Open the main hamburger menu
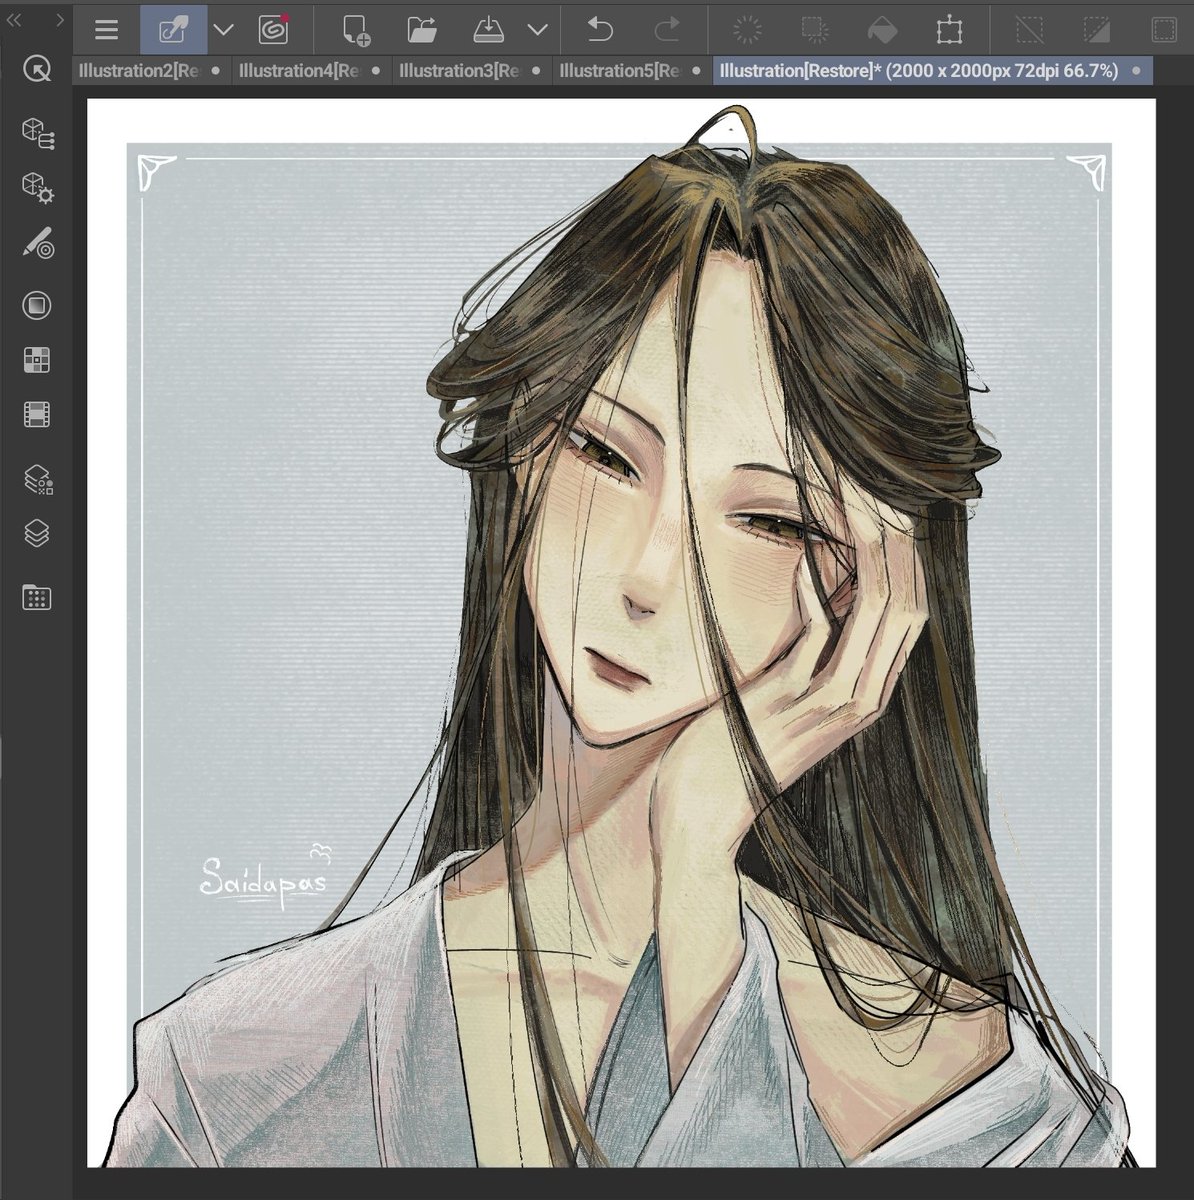The image size is (1194, 1200). 105,29
